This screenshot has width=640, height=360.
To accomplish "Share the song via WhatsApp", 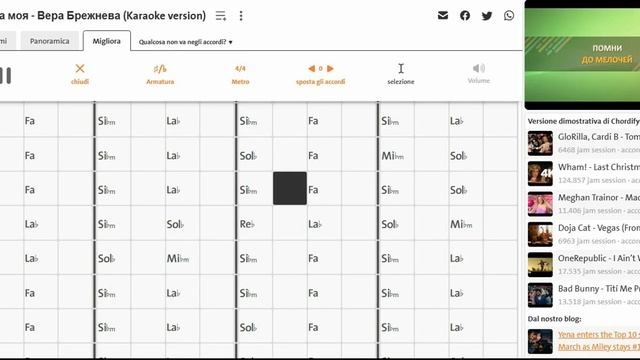I will pos(509,16).
